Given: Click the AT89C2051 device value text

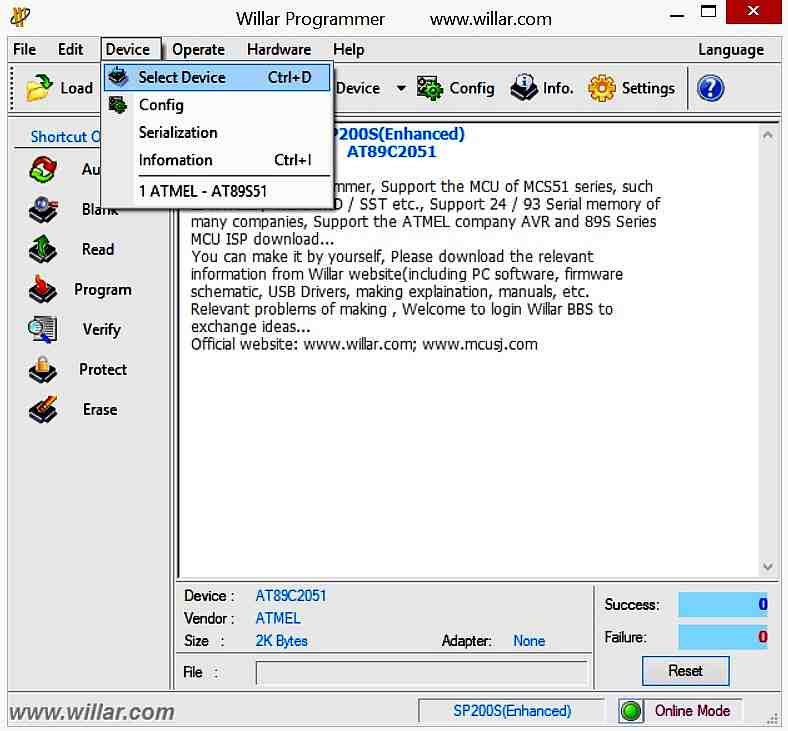Looking at the screenshot, I should coord(291,596).
